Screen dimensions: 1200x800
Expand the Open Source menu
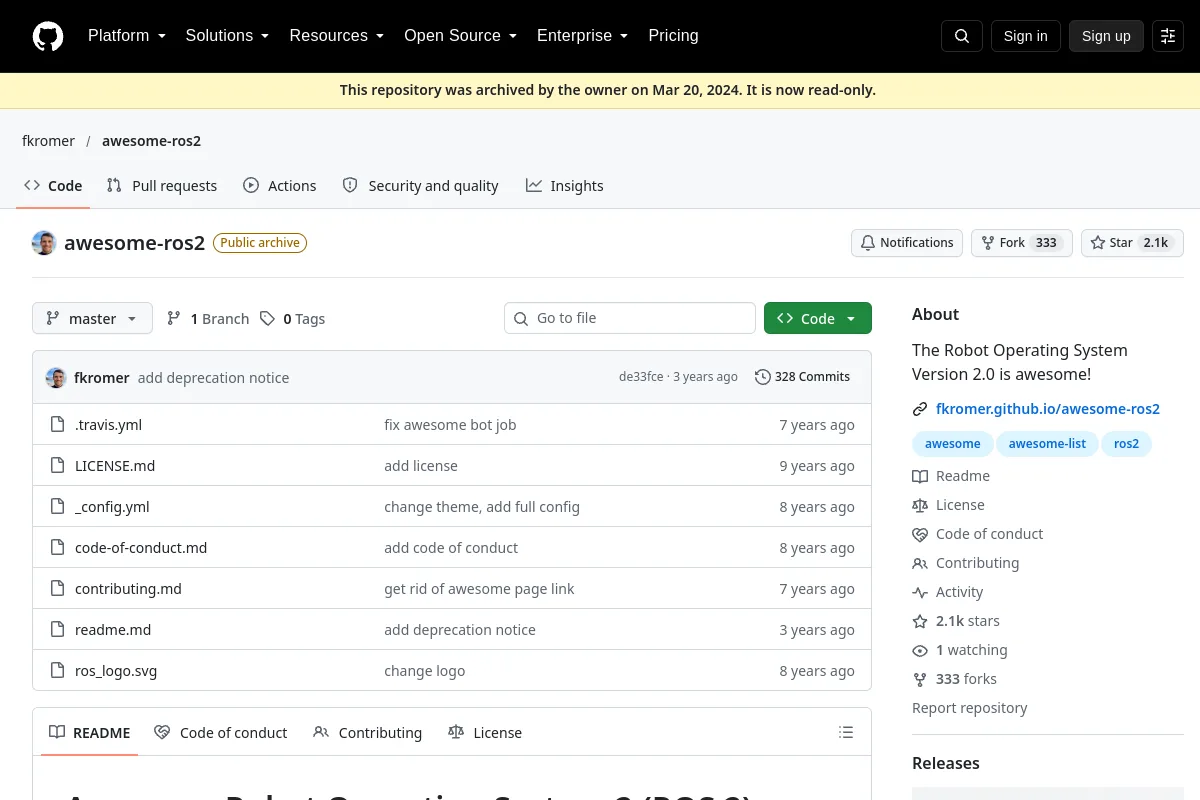coord(460,36)
